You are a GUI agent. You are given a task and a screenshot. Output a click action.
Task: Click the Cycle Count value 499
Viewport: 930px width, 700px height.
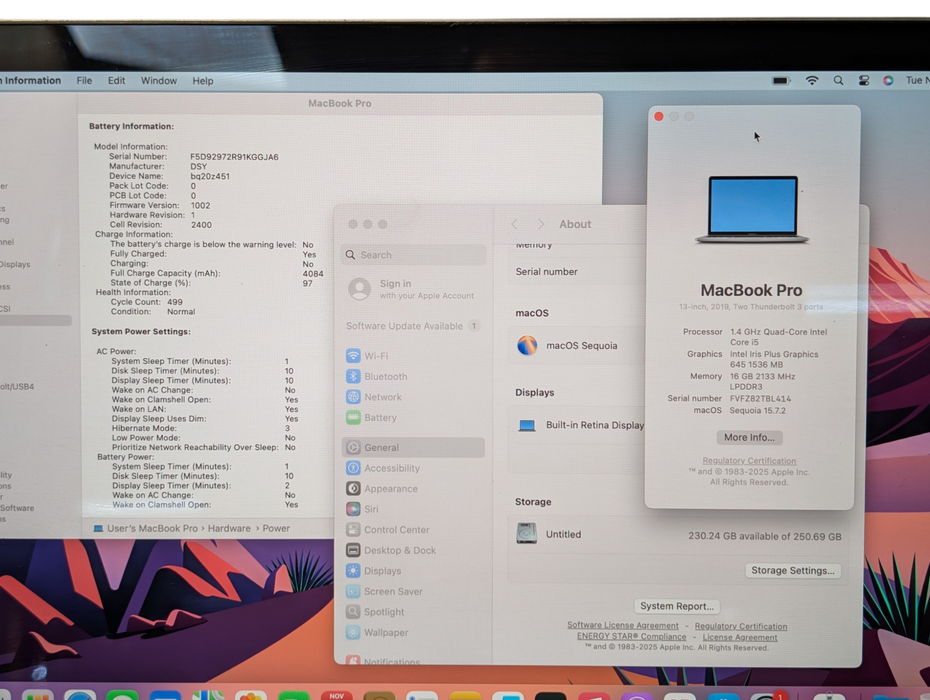click(x=174, y=302)
